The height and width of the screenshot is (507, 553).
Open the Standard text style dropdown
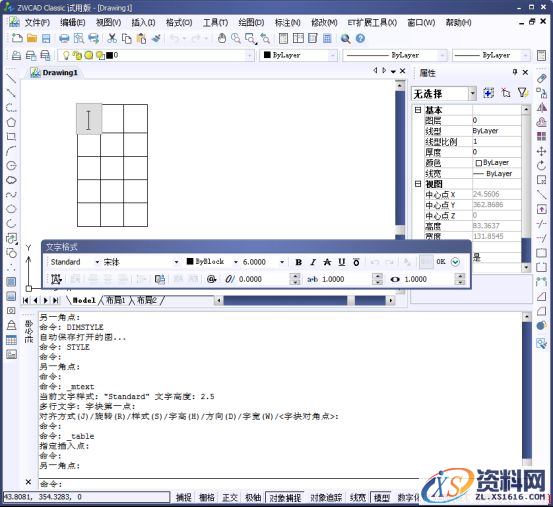point(97,262)
